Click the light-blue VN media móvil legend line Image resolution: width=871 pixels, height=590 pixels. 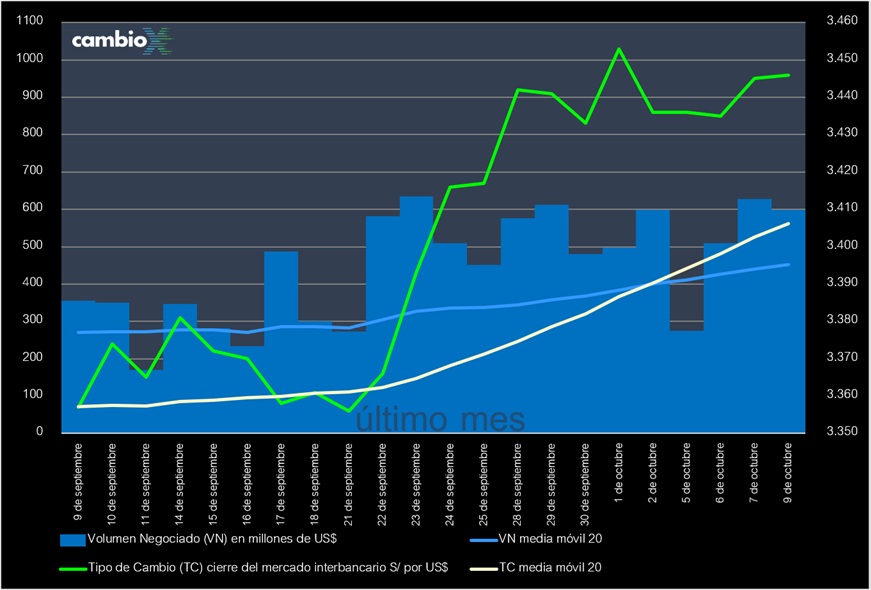[x=483, y=539]
